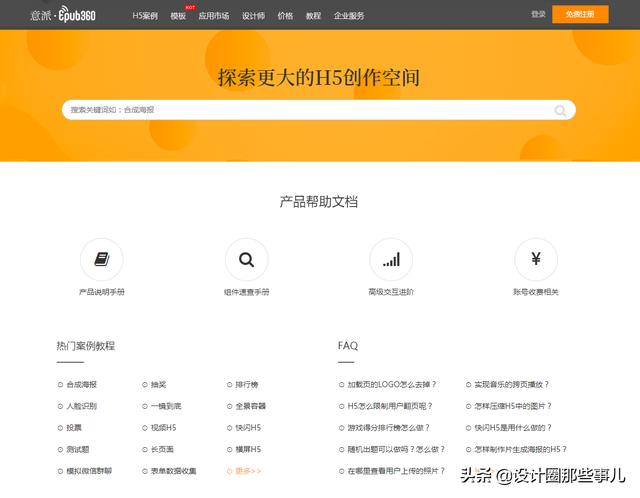Image resolution: width=640 pixels, height=498 pixels.
Task: Open the 实现音乐的跨页播放 FAQ link
Action: 511,384
